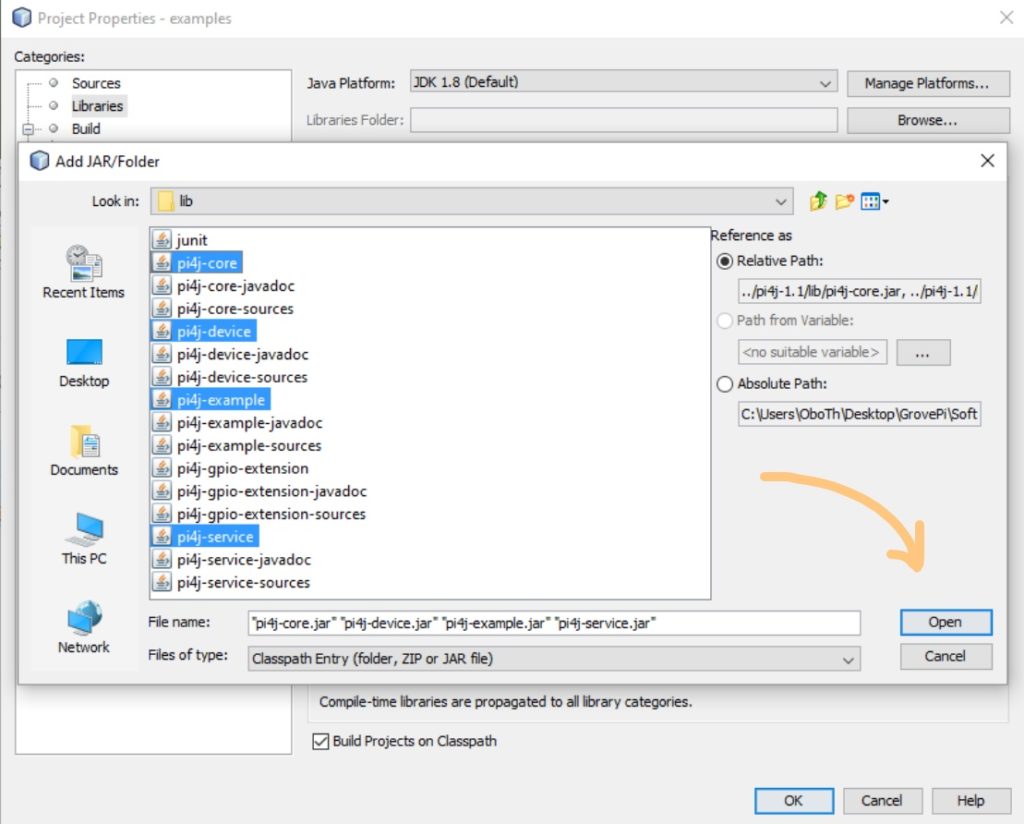Screen dimensions: 1024x824
Task: Expand the Look in folder dropdown
Action: tap(780, 201)
